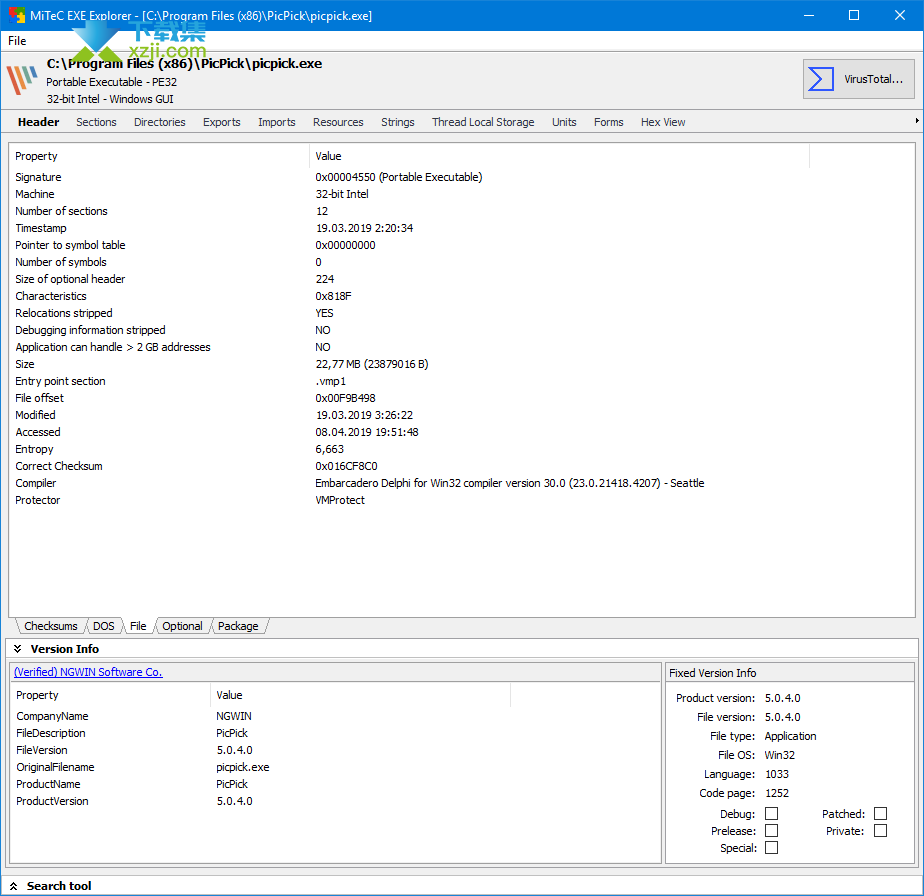
Task: Open the Imports tab
Action: [276, 122]
